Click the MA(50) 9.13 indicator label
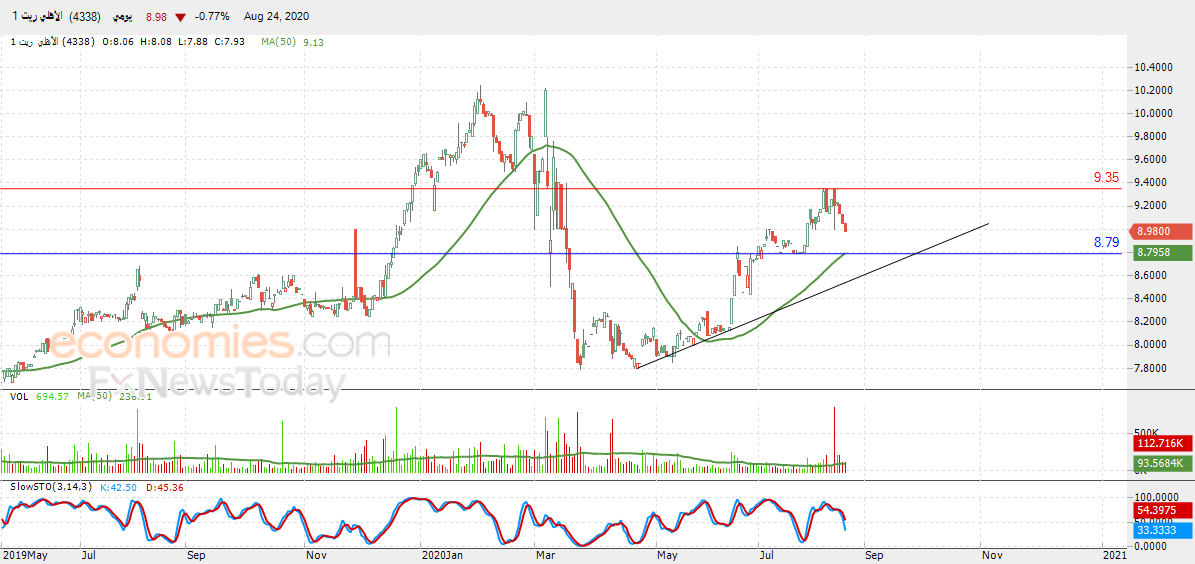This screenshot has height=564, width=1195. [292, 43]
